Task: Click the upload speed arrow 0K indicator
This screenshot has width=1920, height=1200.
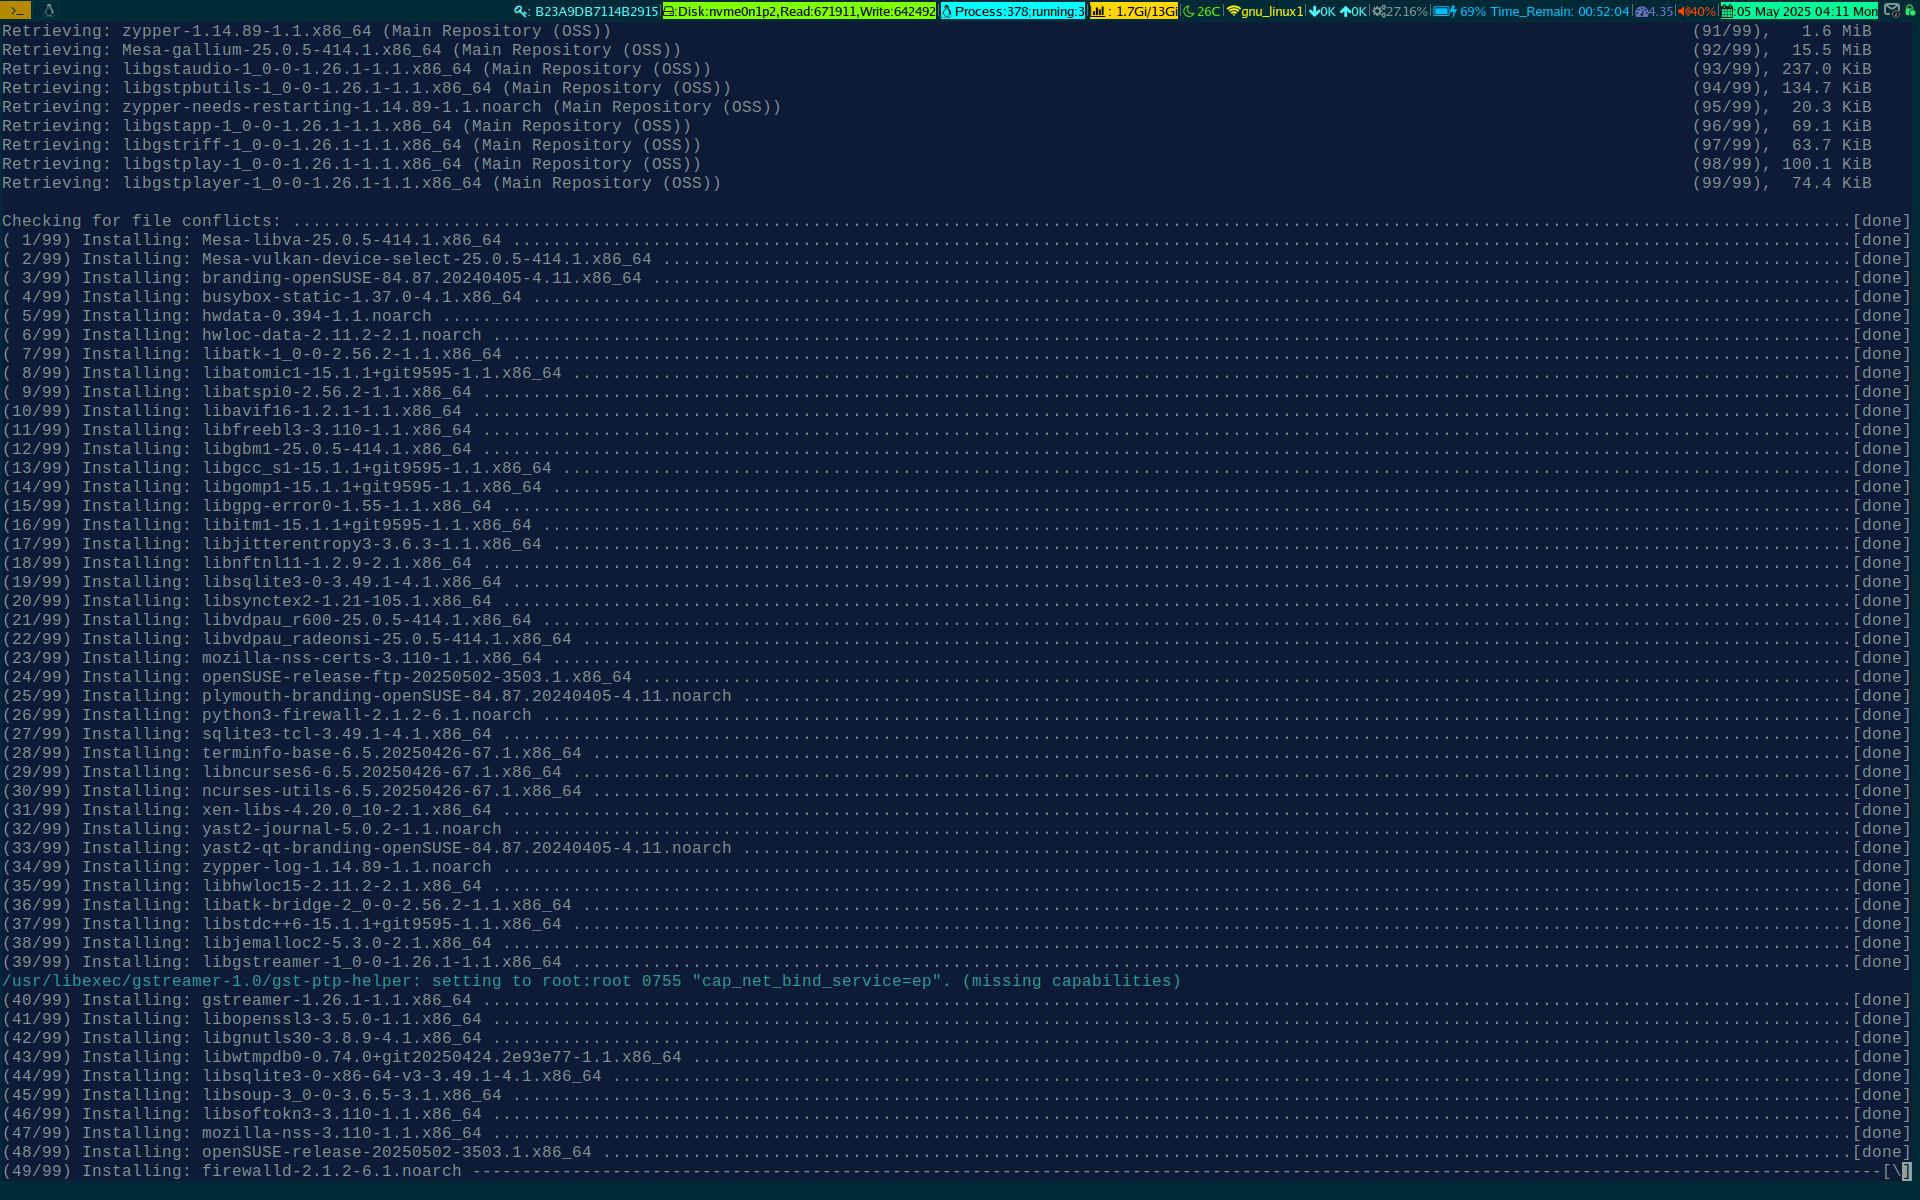Action: coord(1353,11)
